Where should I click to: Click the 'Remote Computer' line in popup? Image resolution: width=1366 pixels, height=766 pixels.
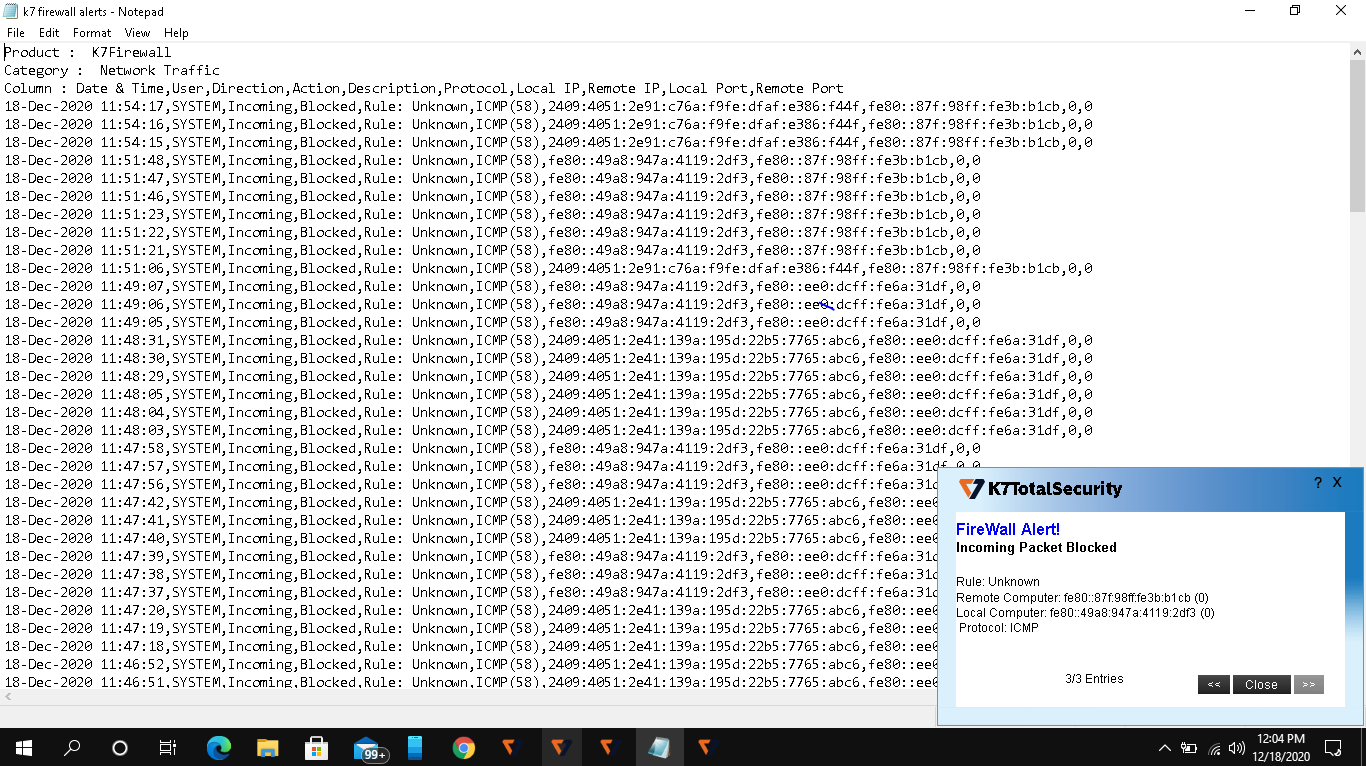[1082, 597]
